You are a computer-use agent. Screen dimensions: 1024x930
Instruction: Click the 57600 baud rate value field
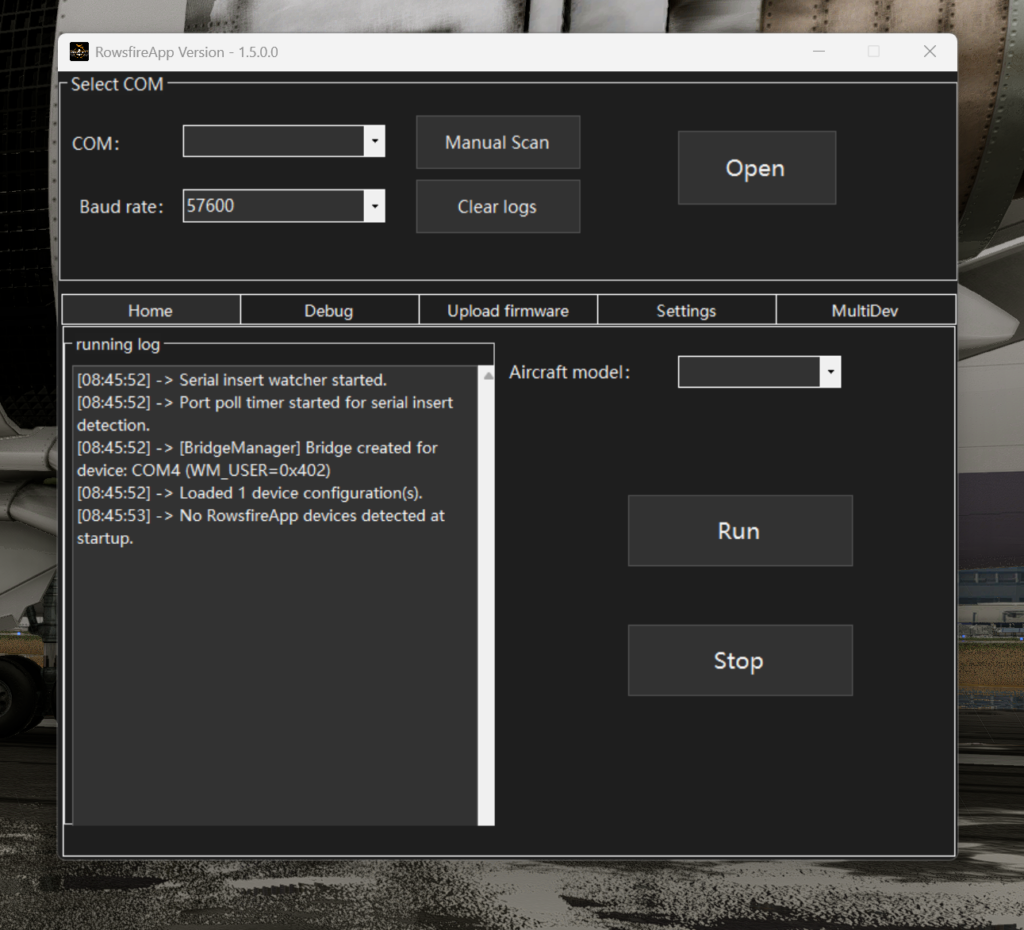tap(273, 206)
